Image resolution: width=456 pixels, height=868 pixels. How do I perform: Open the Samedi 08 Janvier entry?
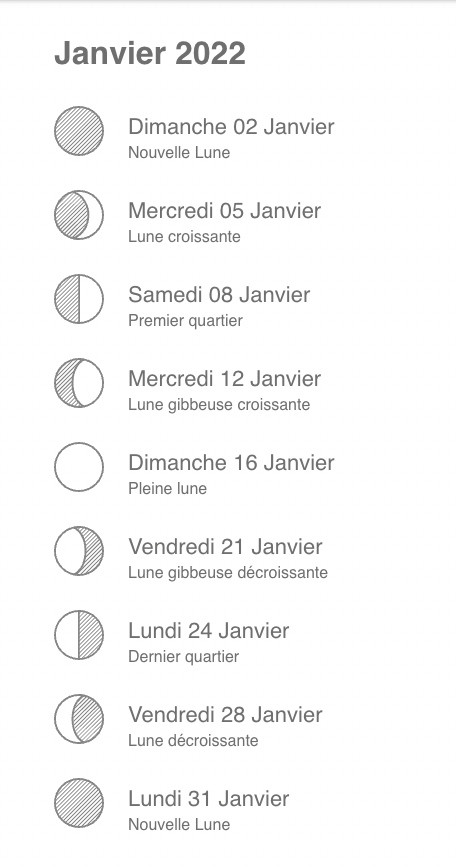pyautogui.click(x=219, y=294)
